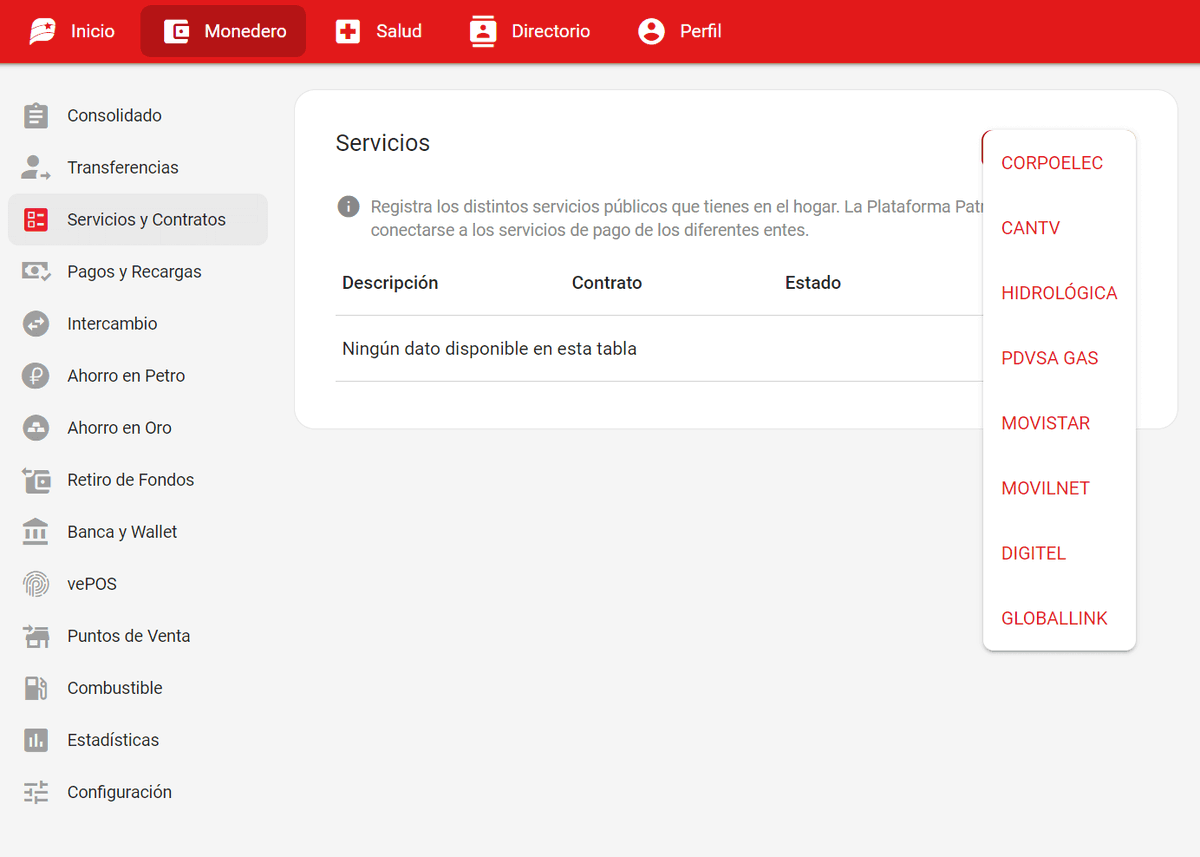Click the Servicios y Contratos list icon
Screen dimensions: 1200x857
click(x=36, y=220)
